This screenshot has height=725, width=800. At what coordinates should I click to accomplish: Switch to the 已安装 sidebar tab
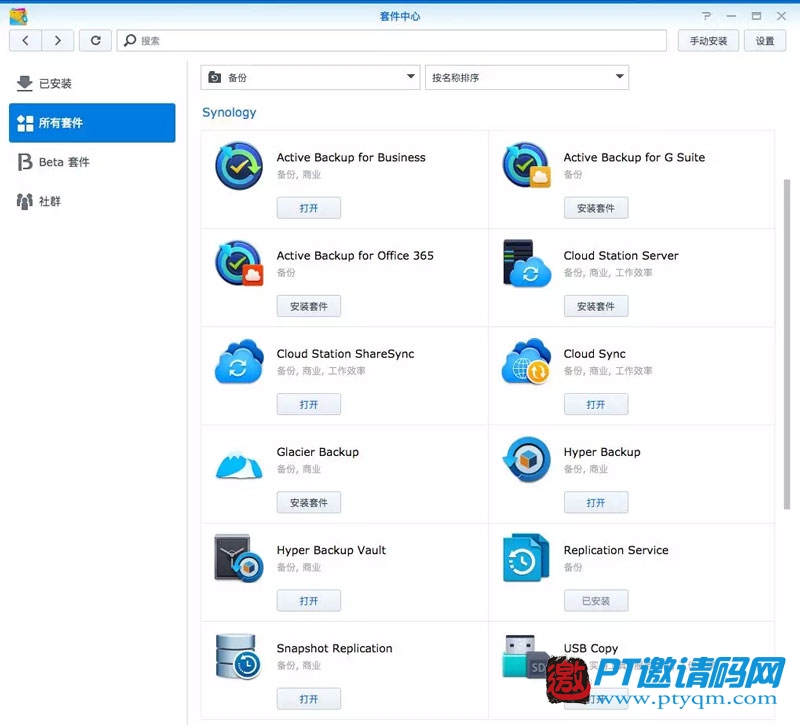55,84
